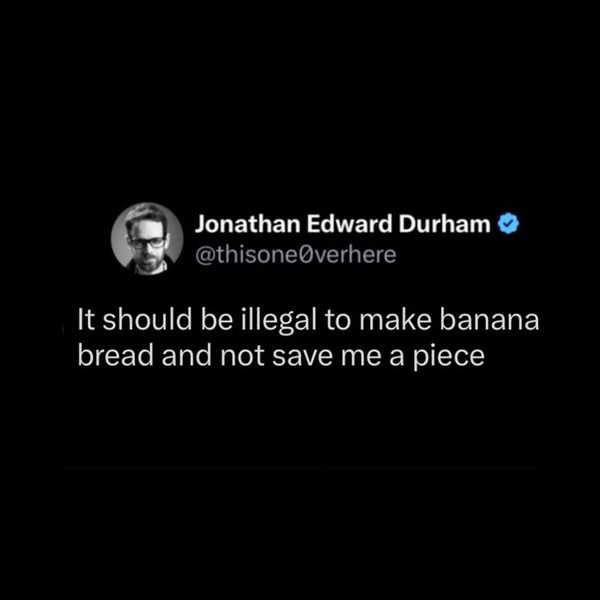Click the word "and" in the second line
This screenshot has height=600, width=600.
click(187, 355)
